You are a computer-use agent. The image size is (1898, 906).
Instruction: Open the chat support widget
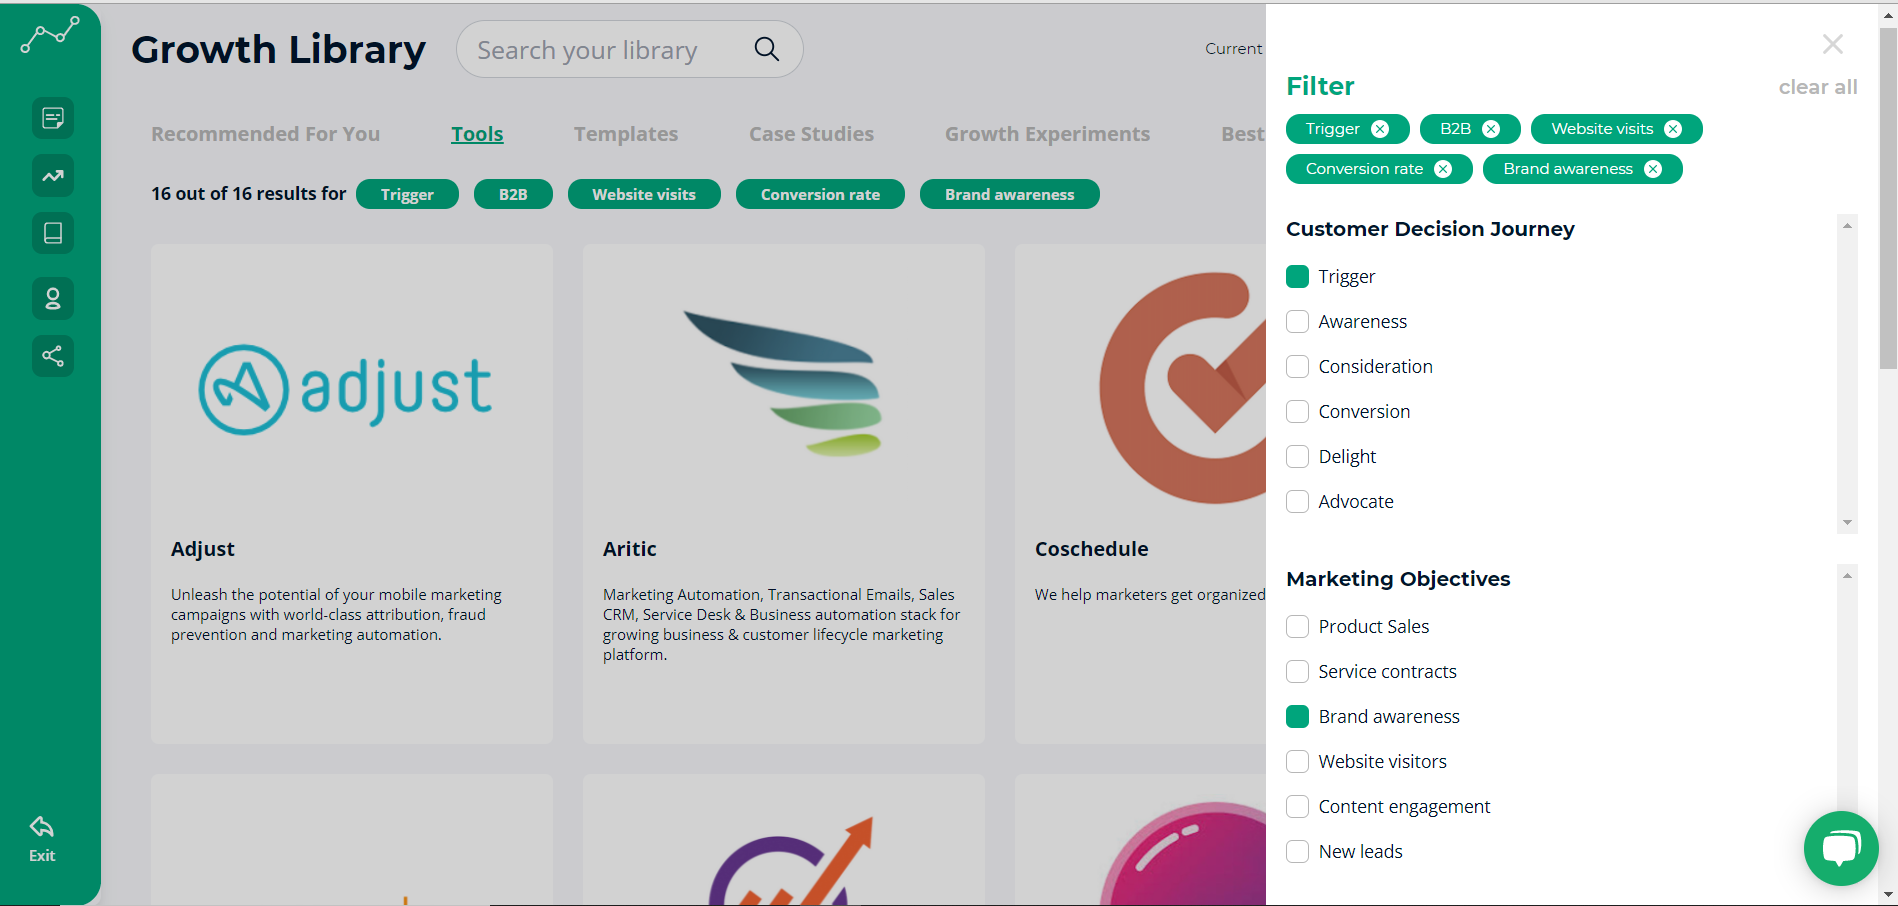[x=1841, y=848]
